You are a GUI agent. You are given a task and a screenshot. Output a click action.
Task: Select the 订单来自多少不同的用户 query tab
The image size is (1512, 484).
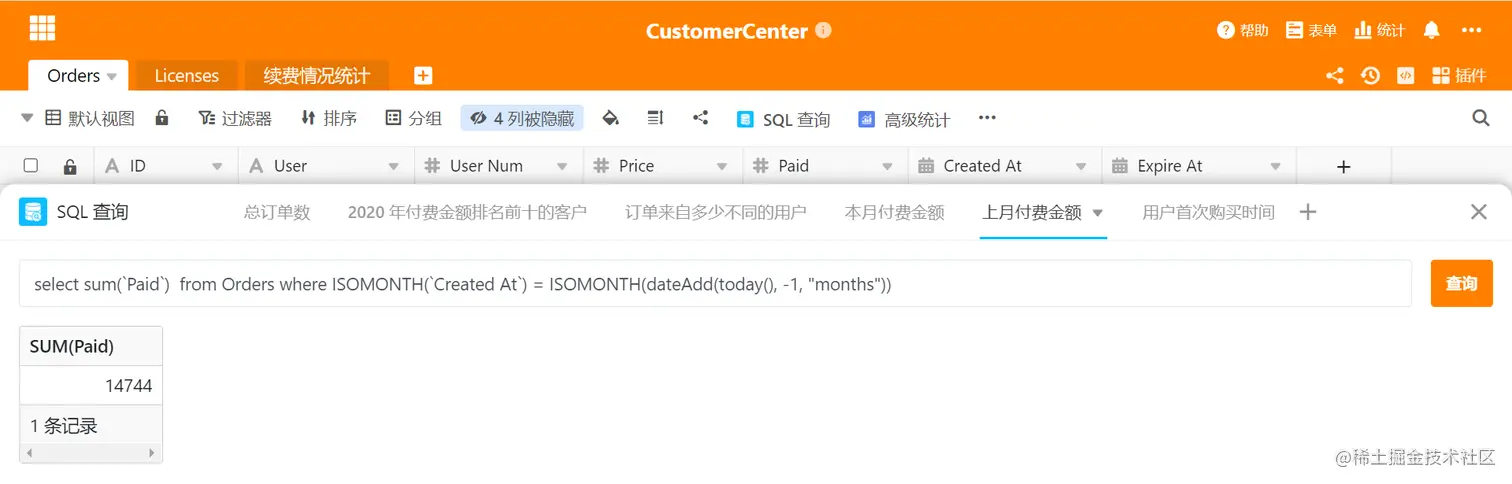point(716,212)
